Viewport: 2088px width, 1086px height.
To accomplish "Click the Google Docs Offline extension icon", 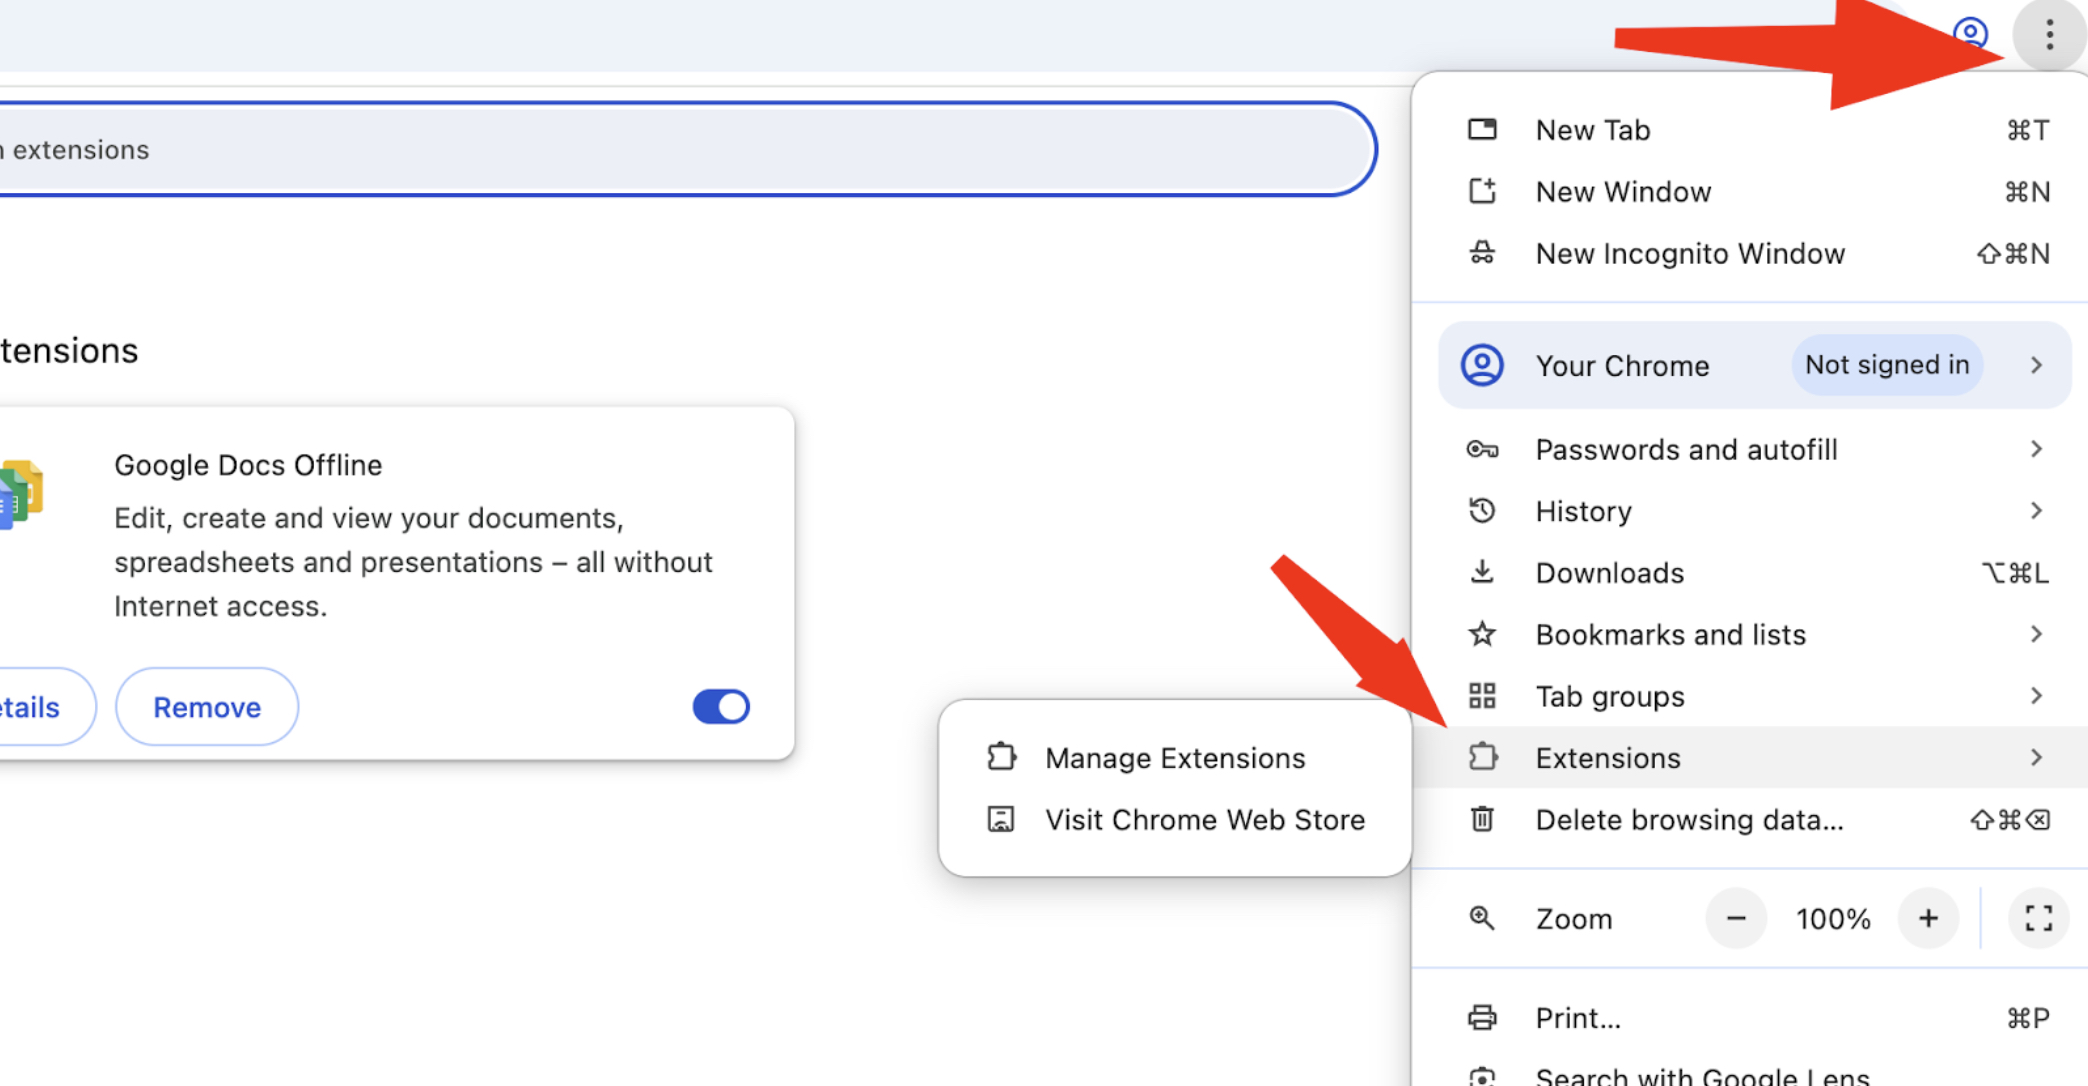I will tap(20, 494).
